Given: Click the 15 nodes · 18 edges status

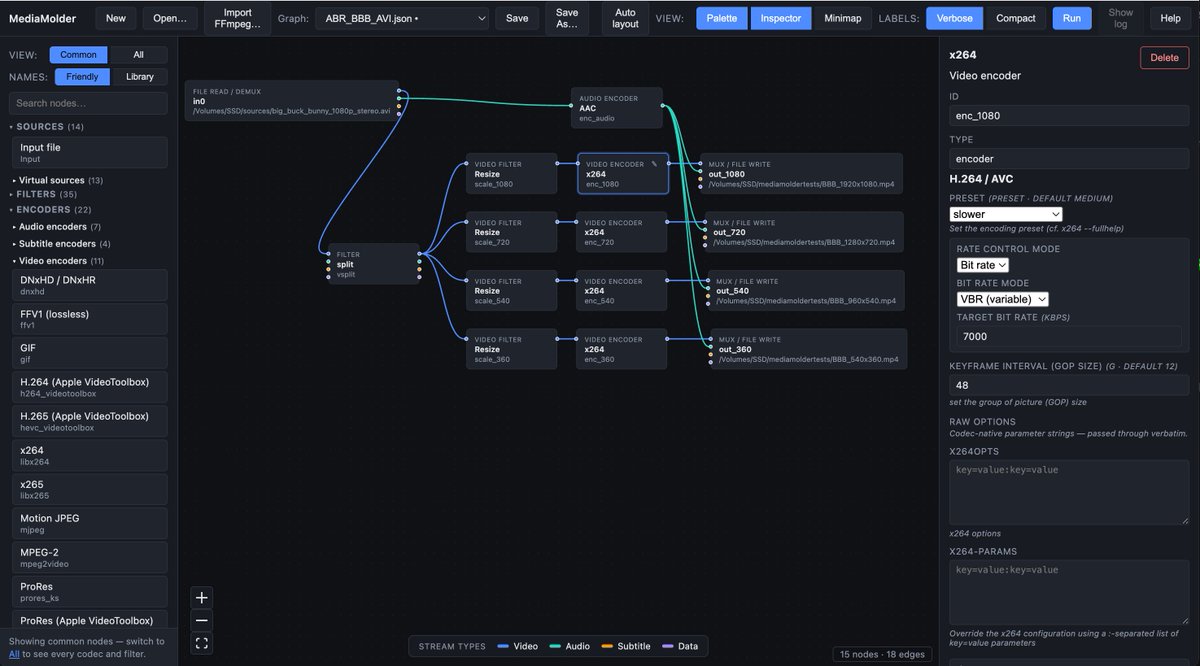Looking at the screenshot, I should (881, 654).
